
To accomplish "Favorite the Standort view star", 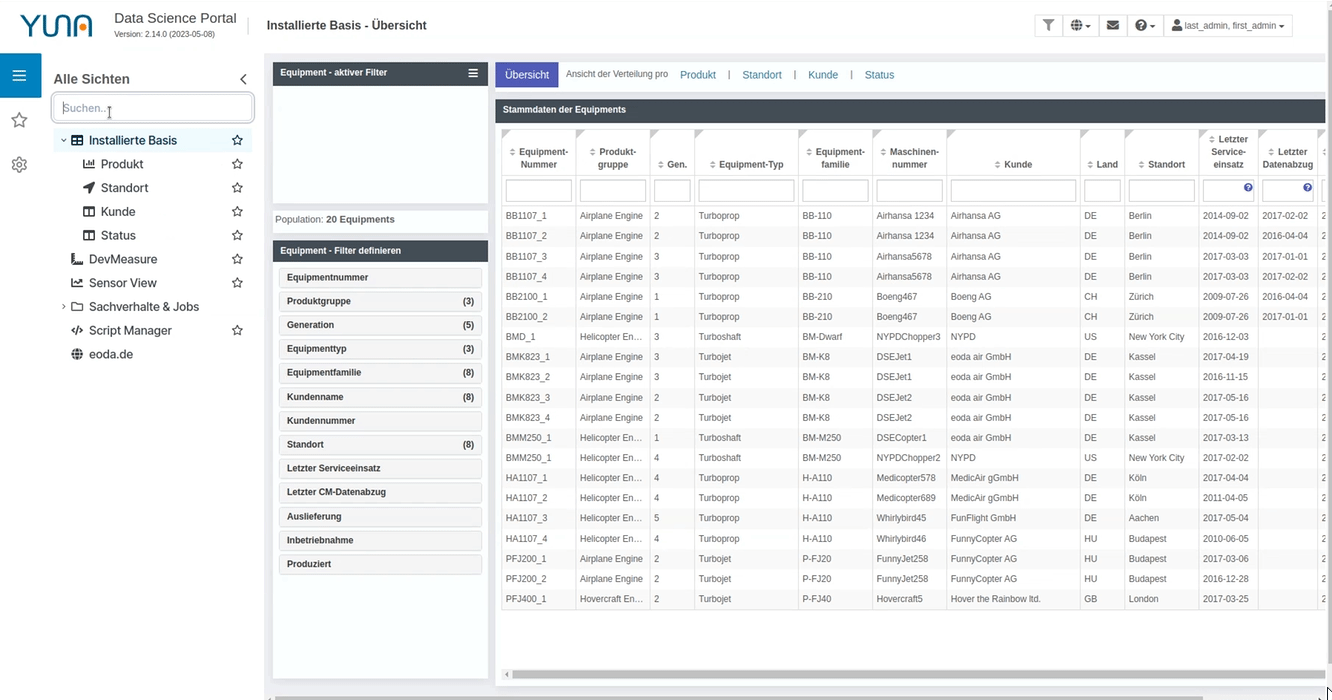I will [237, 188].
